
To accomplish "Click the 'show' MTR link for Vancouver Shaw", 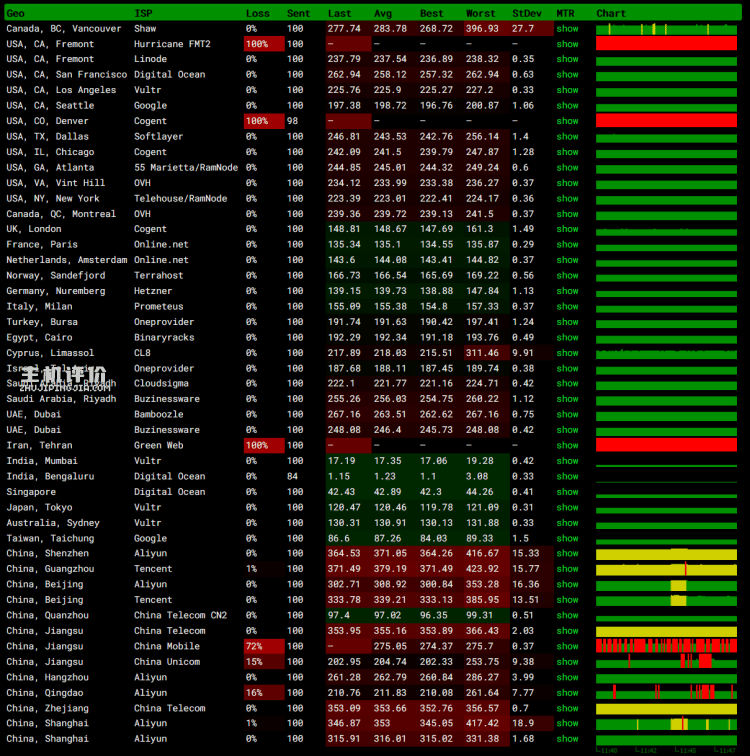I will tap(567, 28).
